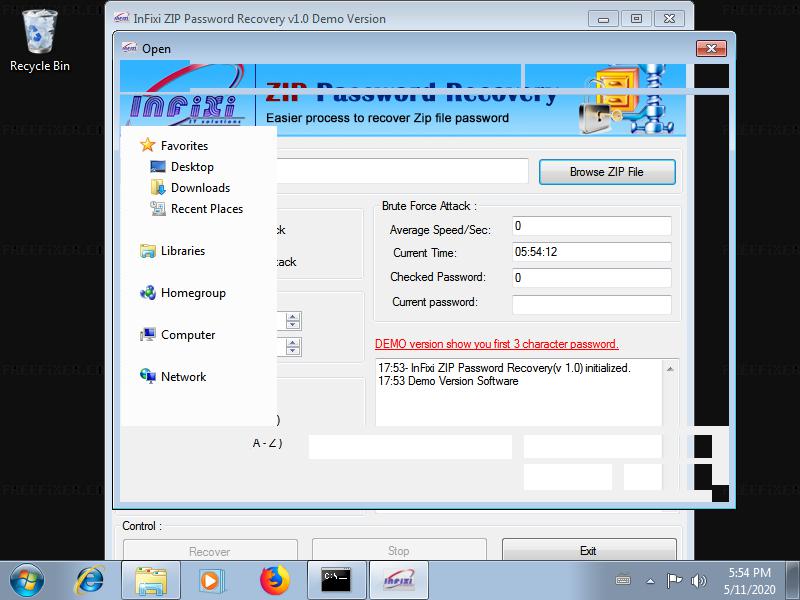Click the lower spinner control

[x=292, y=347]
